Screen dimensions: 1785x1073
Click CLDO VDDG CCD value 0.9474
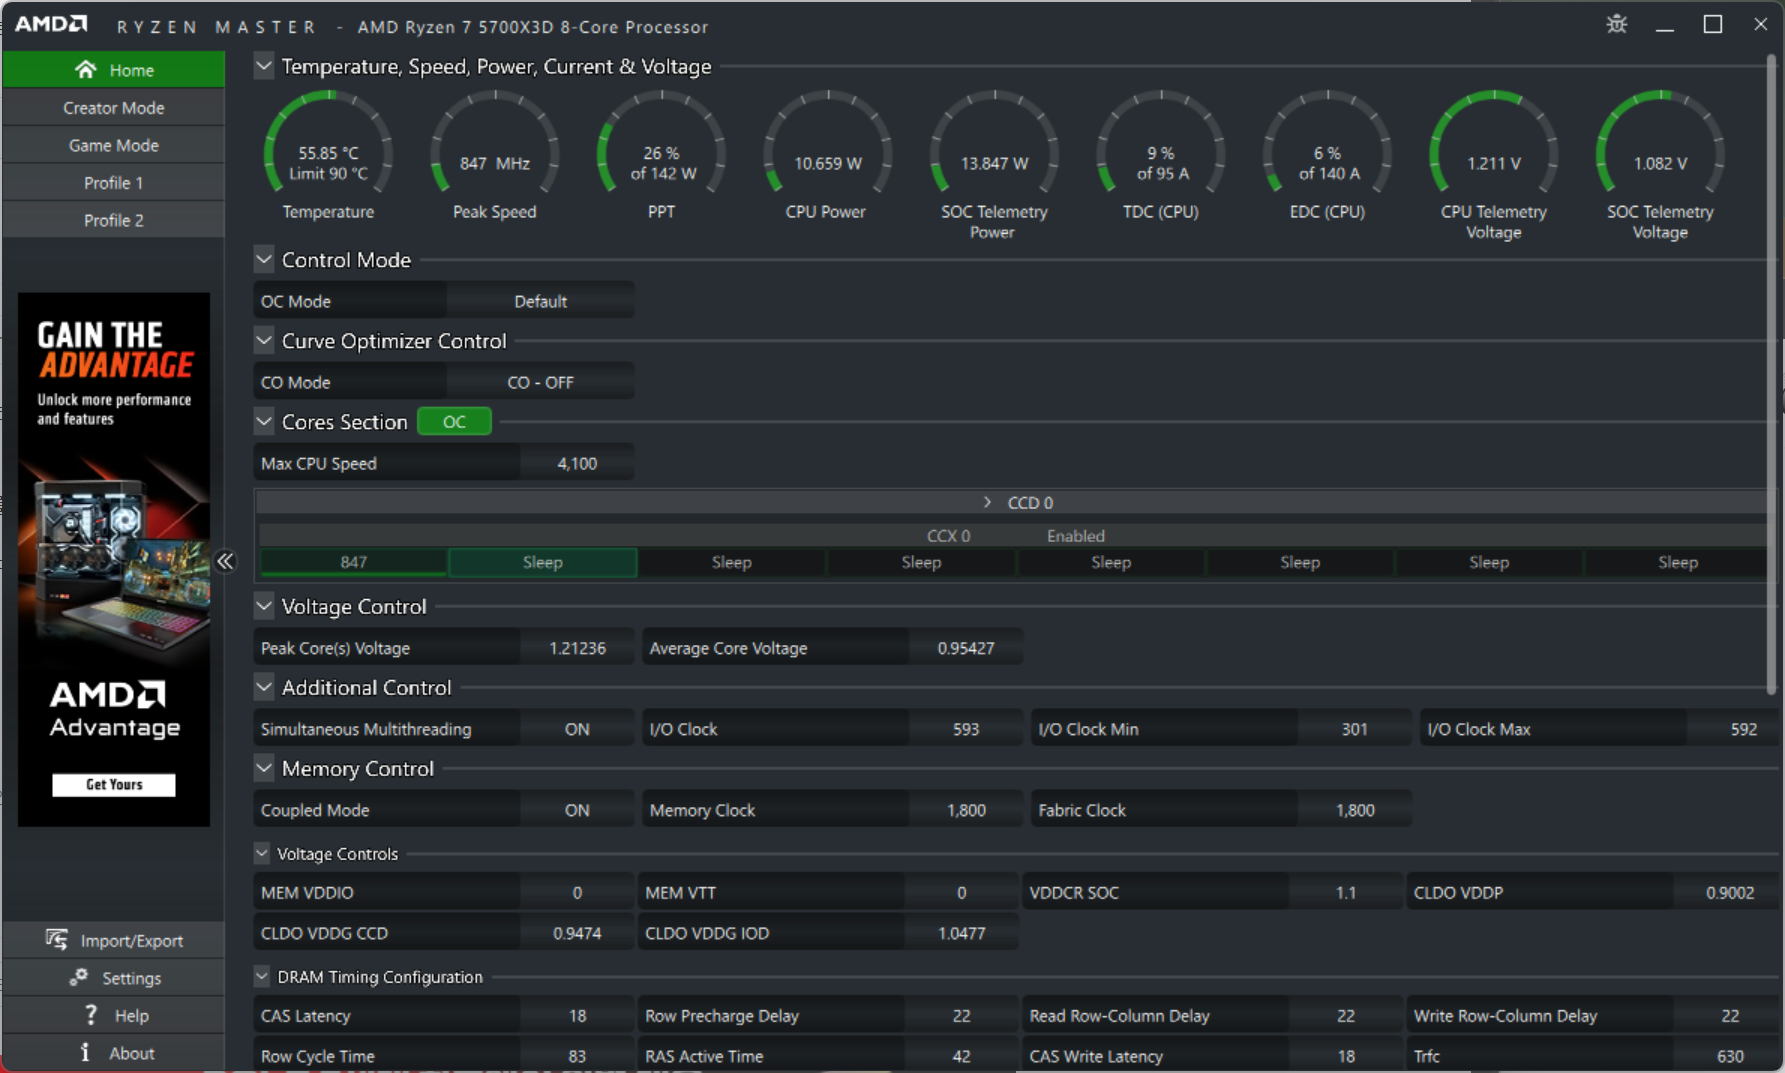click(x=577, y=933)
